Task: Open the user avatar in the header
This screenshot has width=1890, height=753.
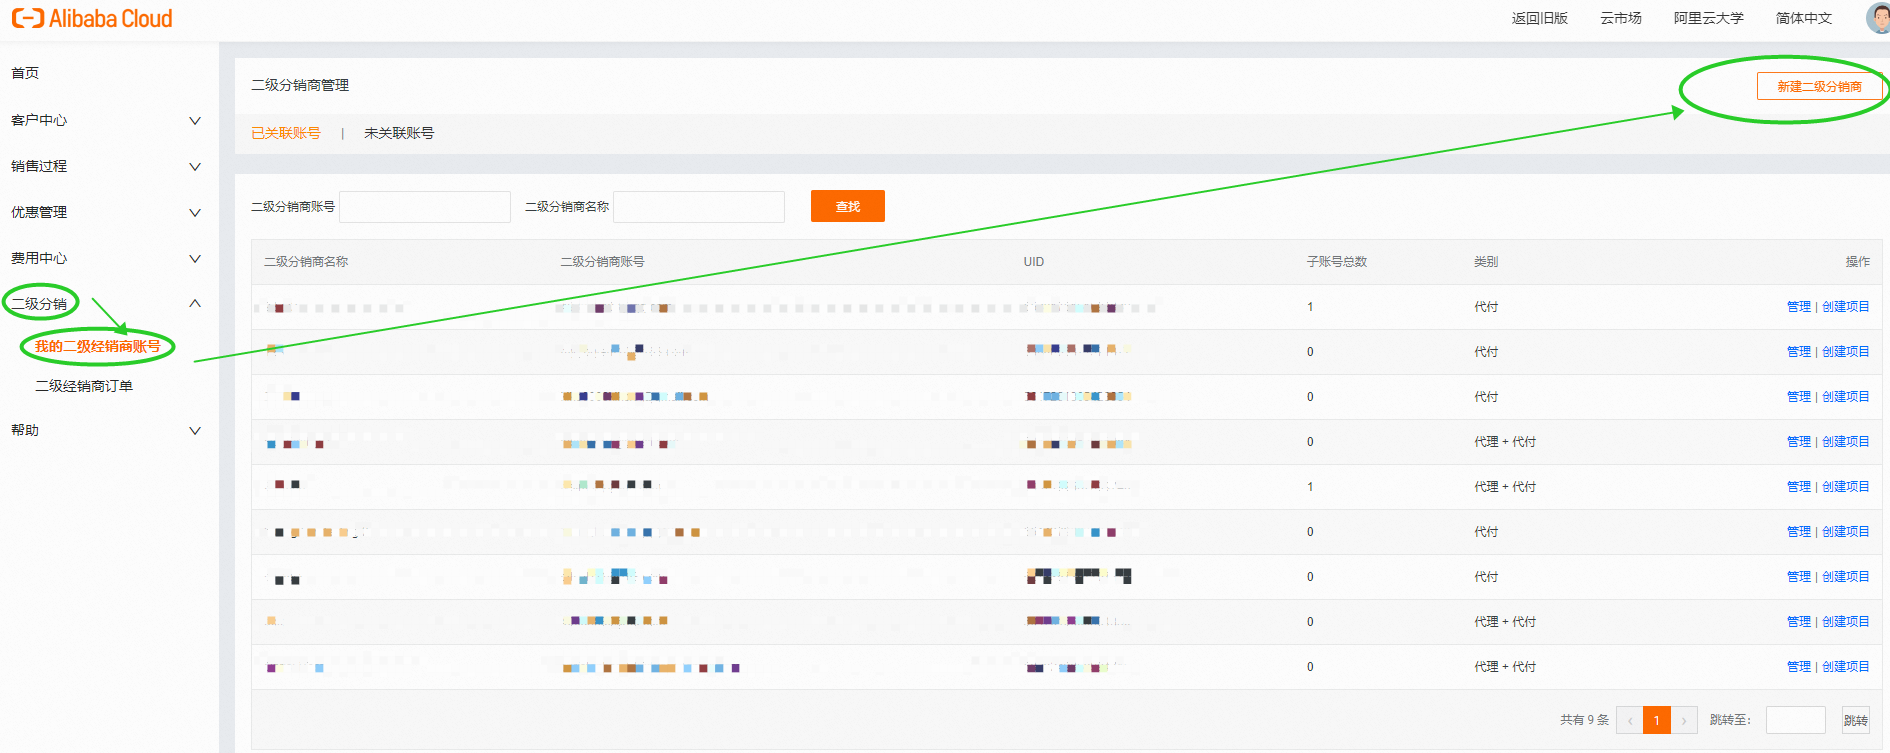Action: coord(1878,18)
